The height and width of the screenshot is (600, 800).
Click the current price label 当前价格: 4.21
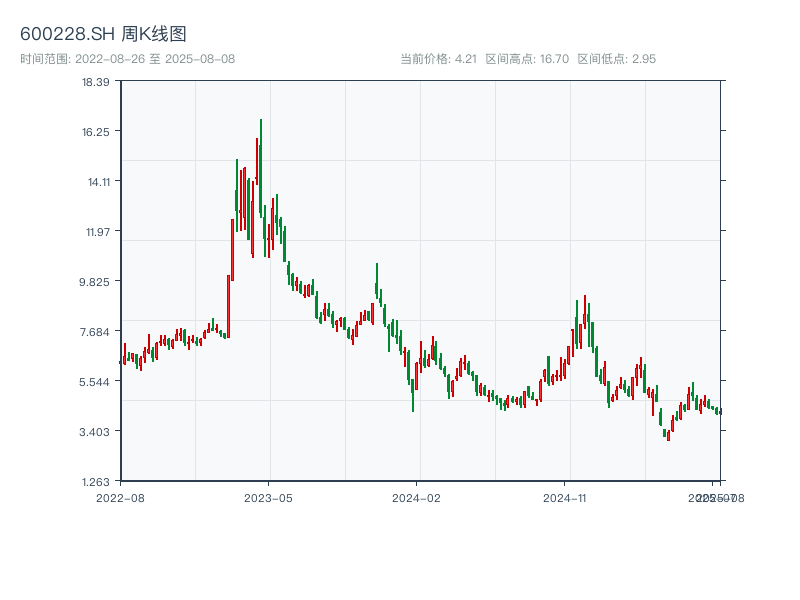tap(438, 59)
